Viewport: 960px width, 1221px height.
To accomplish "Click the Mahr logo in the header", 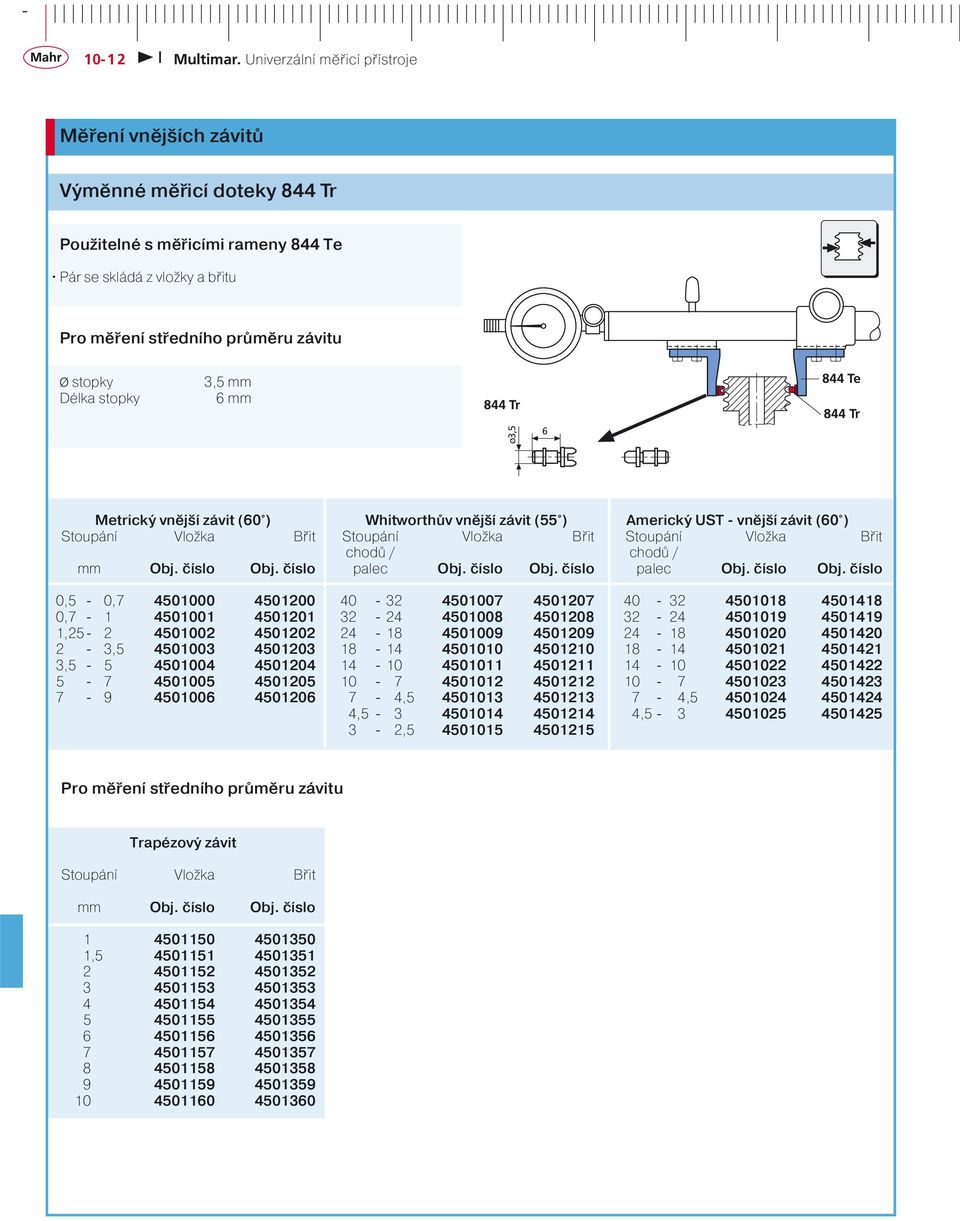I will (x=46, y=57).
